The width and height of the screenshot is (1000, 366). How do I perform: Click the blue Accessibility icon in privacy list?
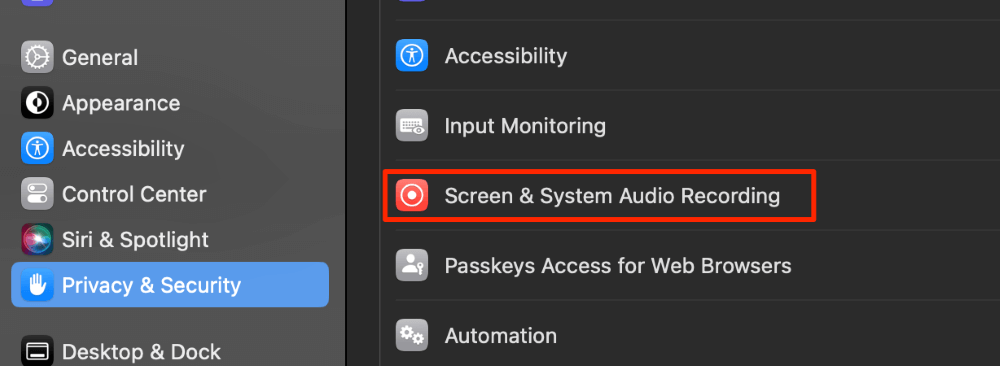click(x=411, y=55)
